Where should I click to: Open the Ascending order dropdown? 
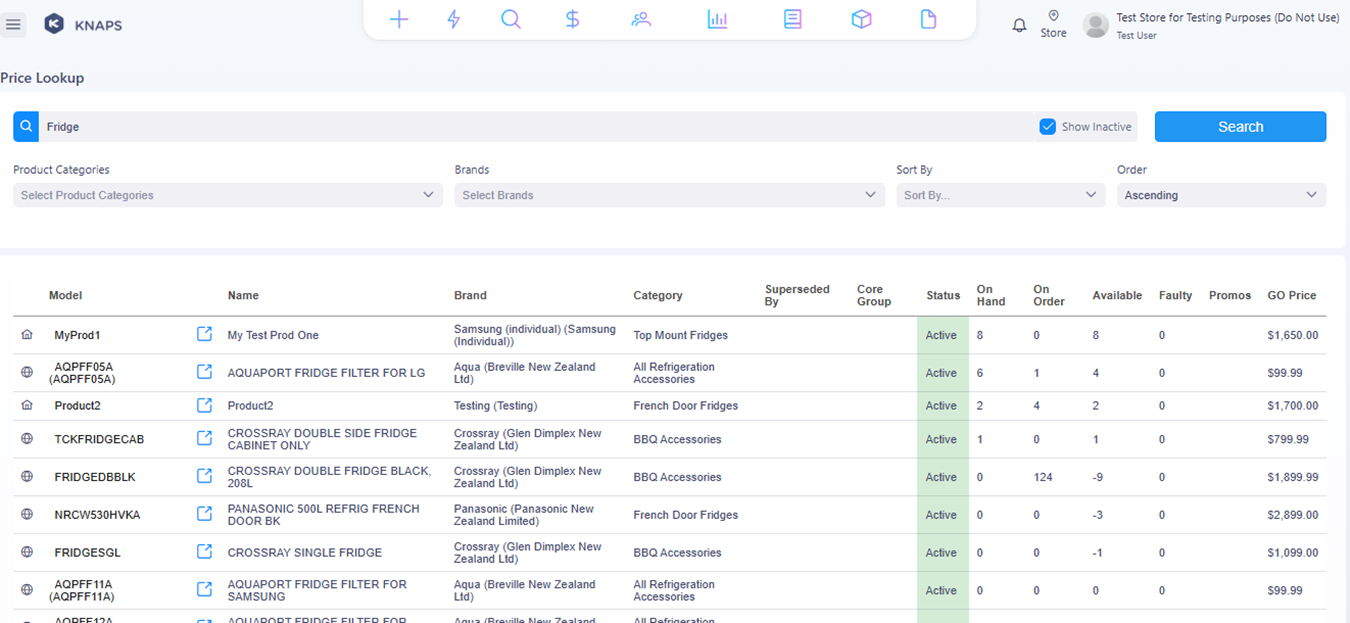point(1221,195)
